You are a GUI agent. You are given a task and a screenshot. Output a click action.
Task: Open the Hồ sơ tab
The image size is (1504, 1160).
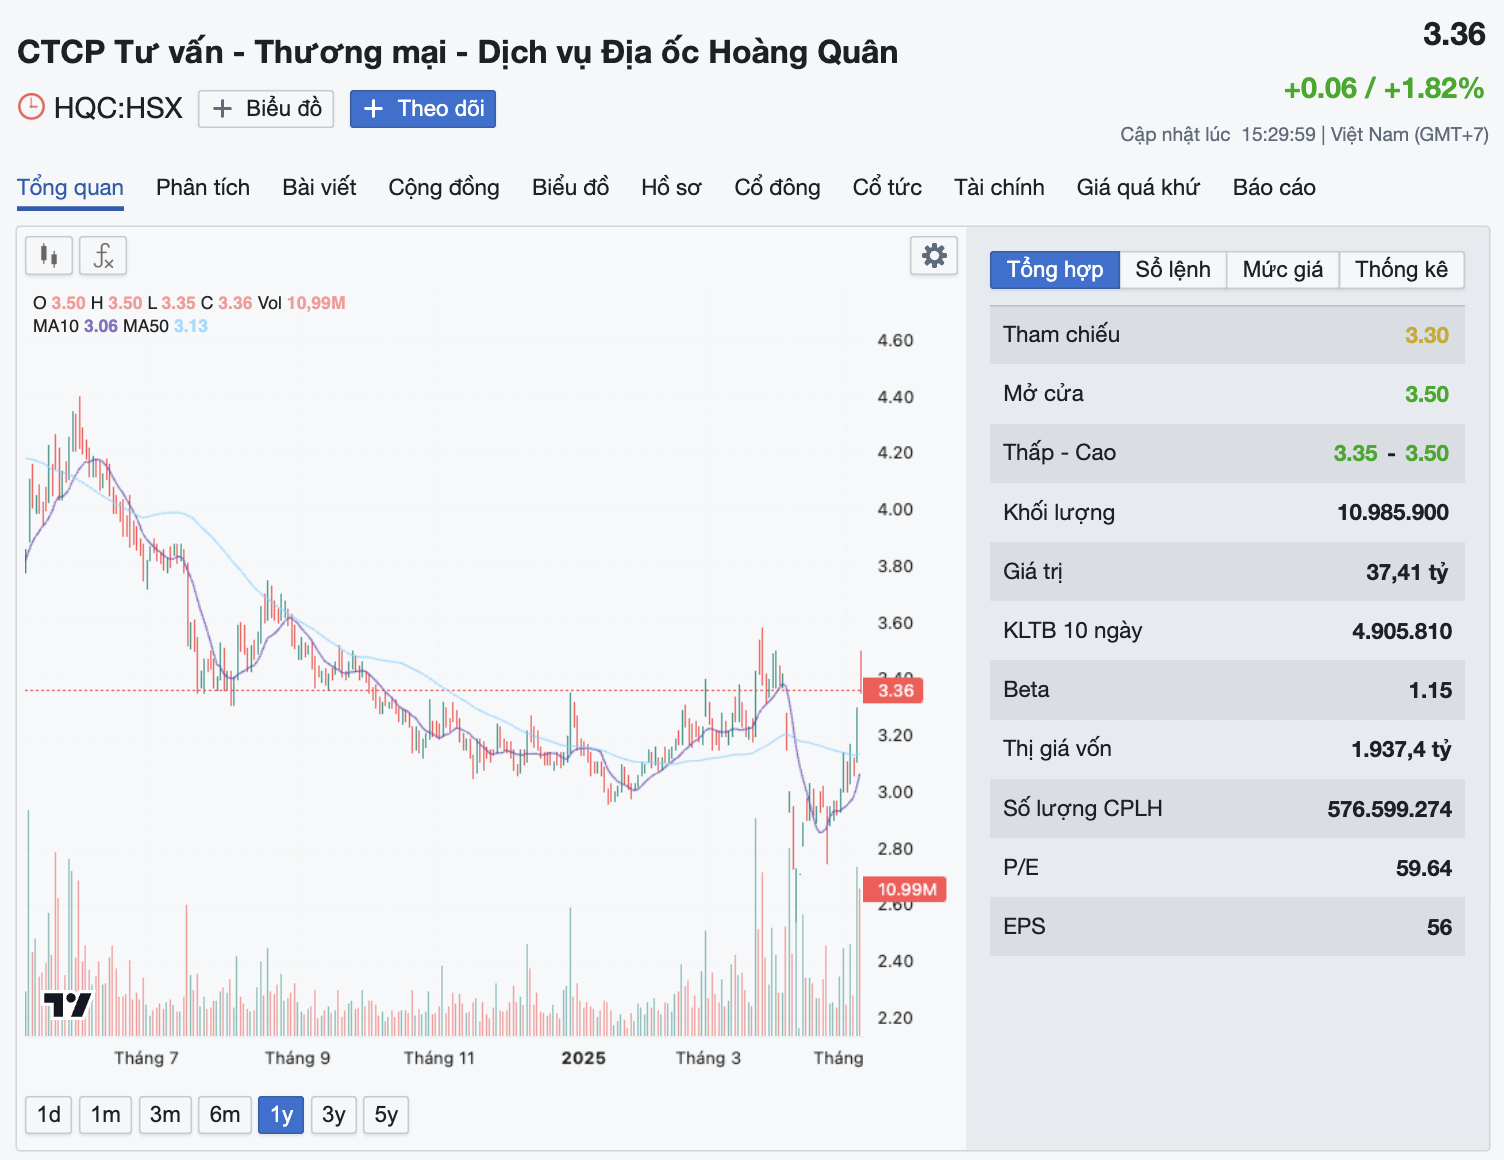[x=671, y=188]
